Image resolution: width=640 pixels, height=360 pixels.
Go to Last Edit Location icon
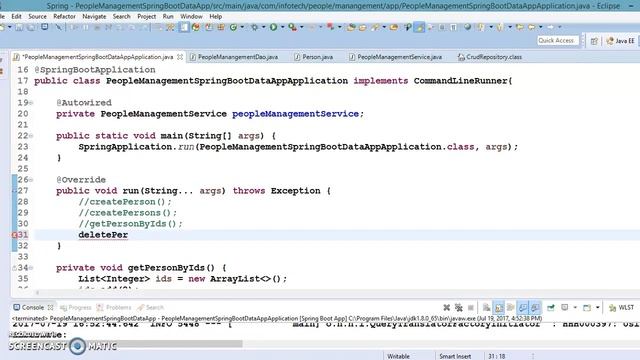[x=520, y=27]
